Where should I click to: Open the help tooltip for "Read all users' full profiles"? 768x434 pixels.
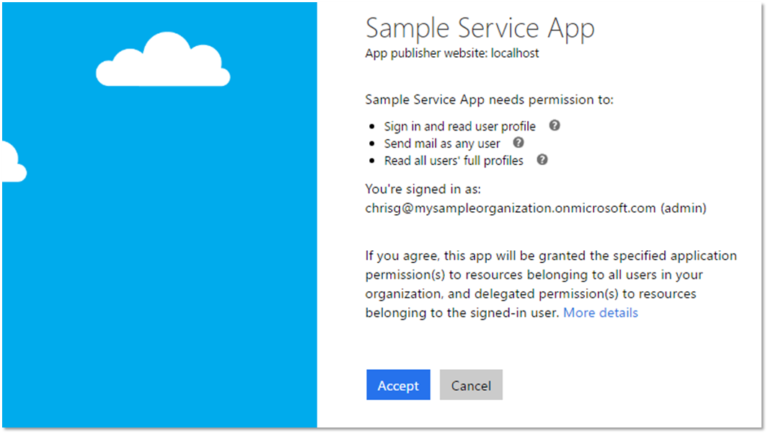coord(542,159)
